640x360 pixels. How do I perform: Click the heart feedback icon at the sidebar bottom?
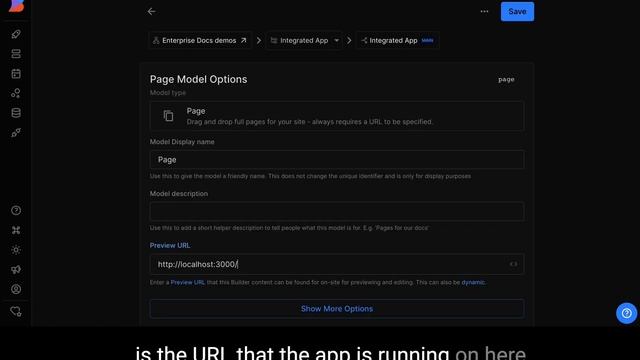pos(16,311)
